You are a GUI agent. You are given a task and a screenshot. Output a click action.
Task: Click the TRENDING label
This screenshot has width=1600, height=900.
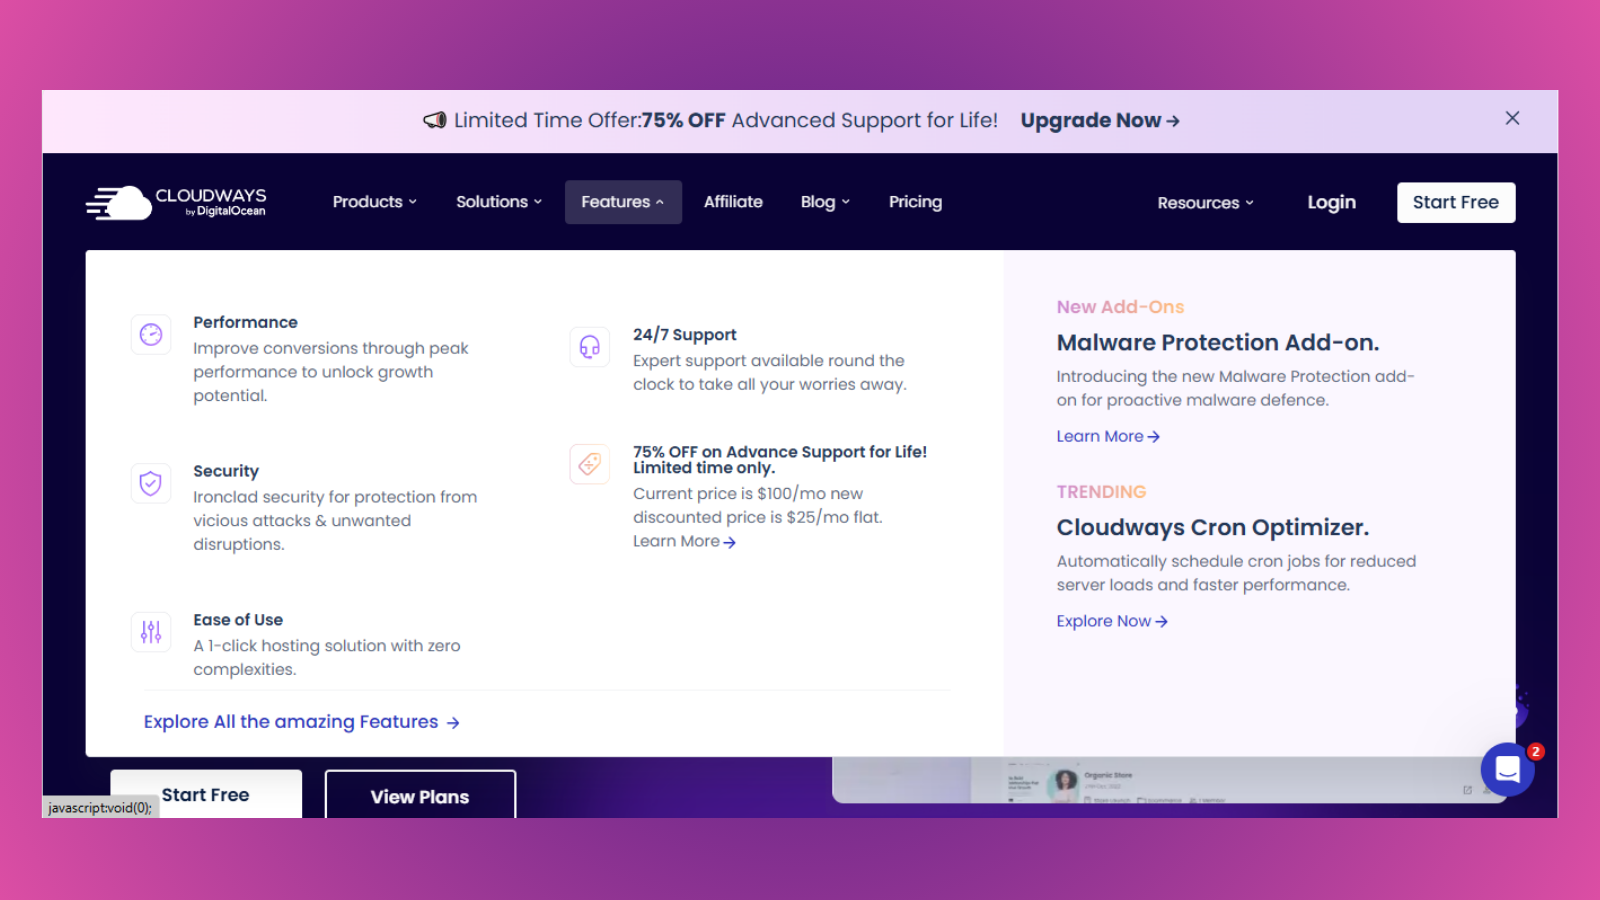(x=1101, y=492)
